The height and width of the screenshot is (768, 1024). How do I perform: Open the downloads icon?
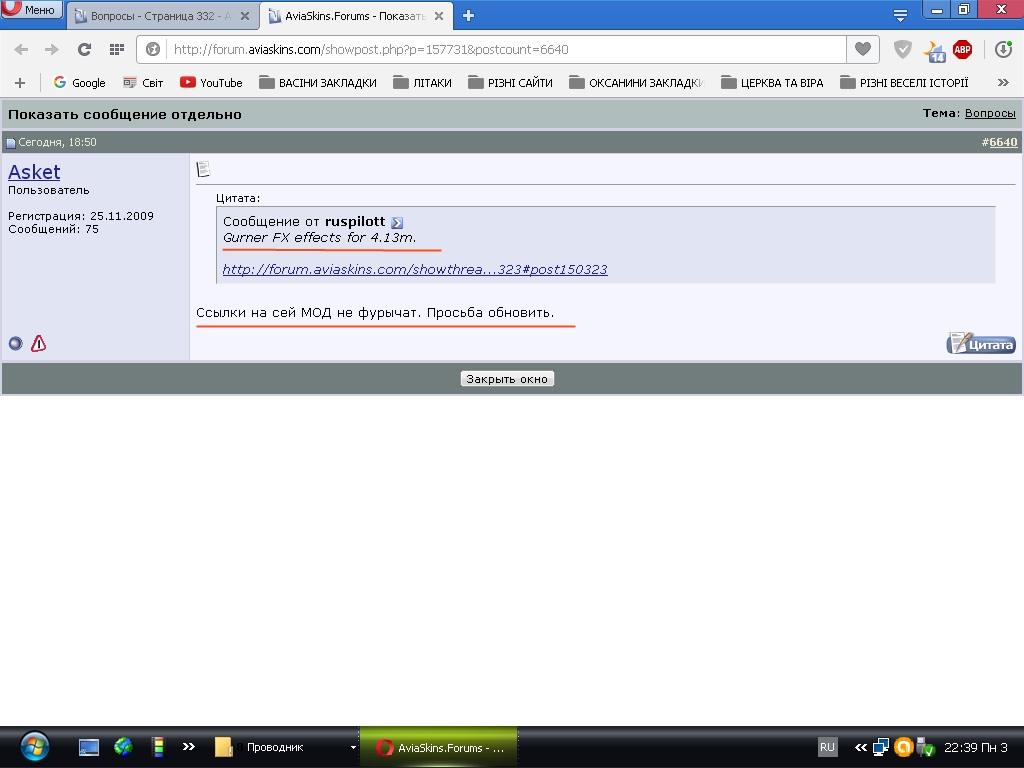(x=1003, y=50)
